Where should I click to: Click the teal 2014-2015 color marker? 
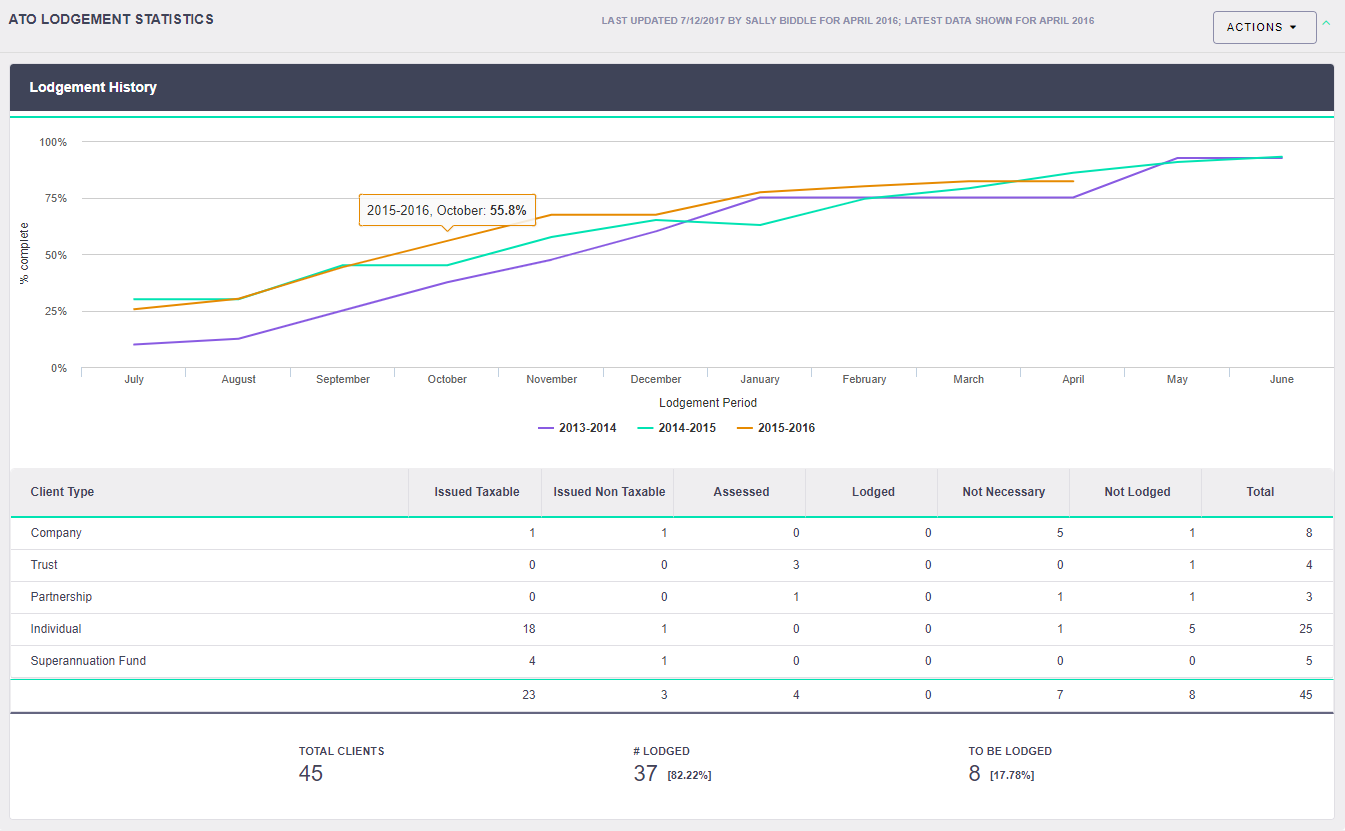coord(647,427)
